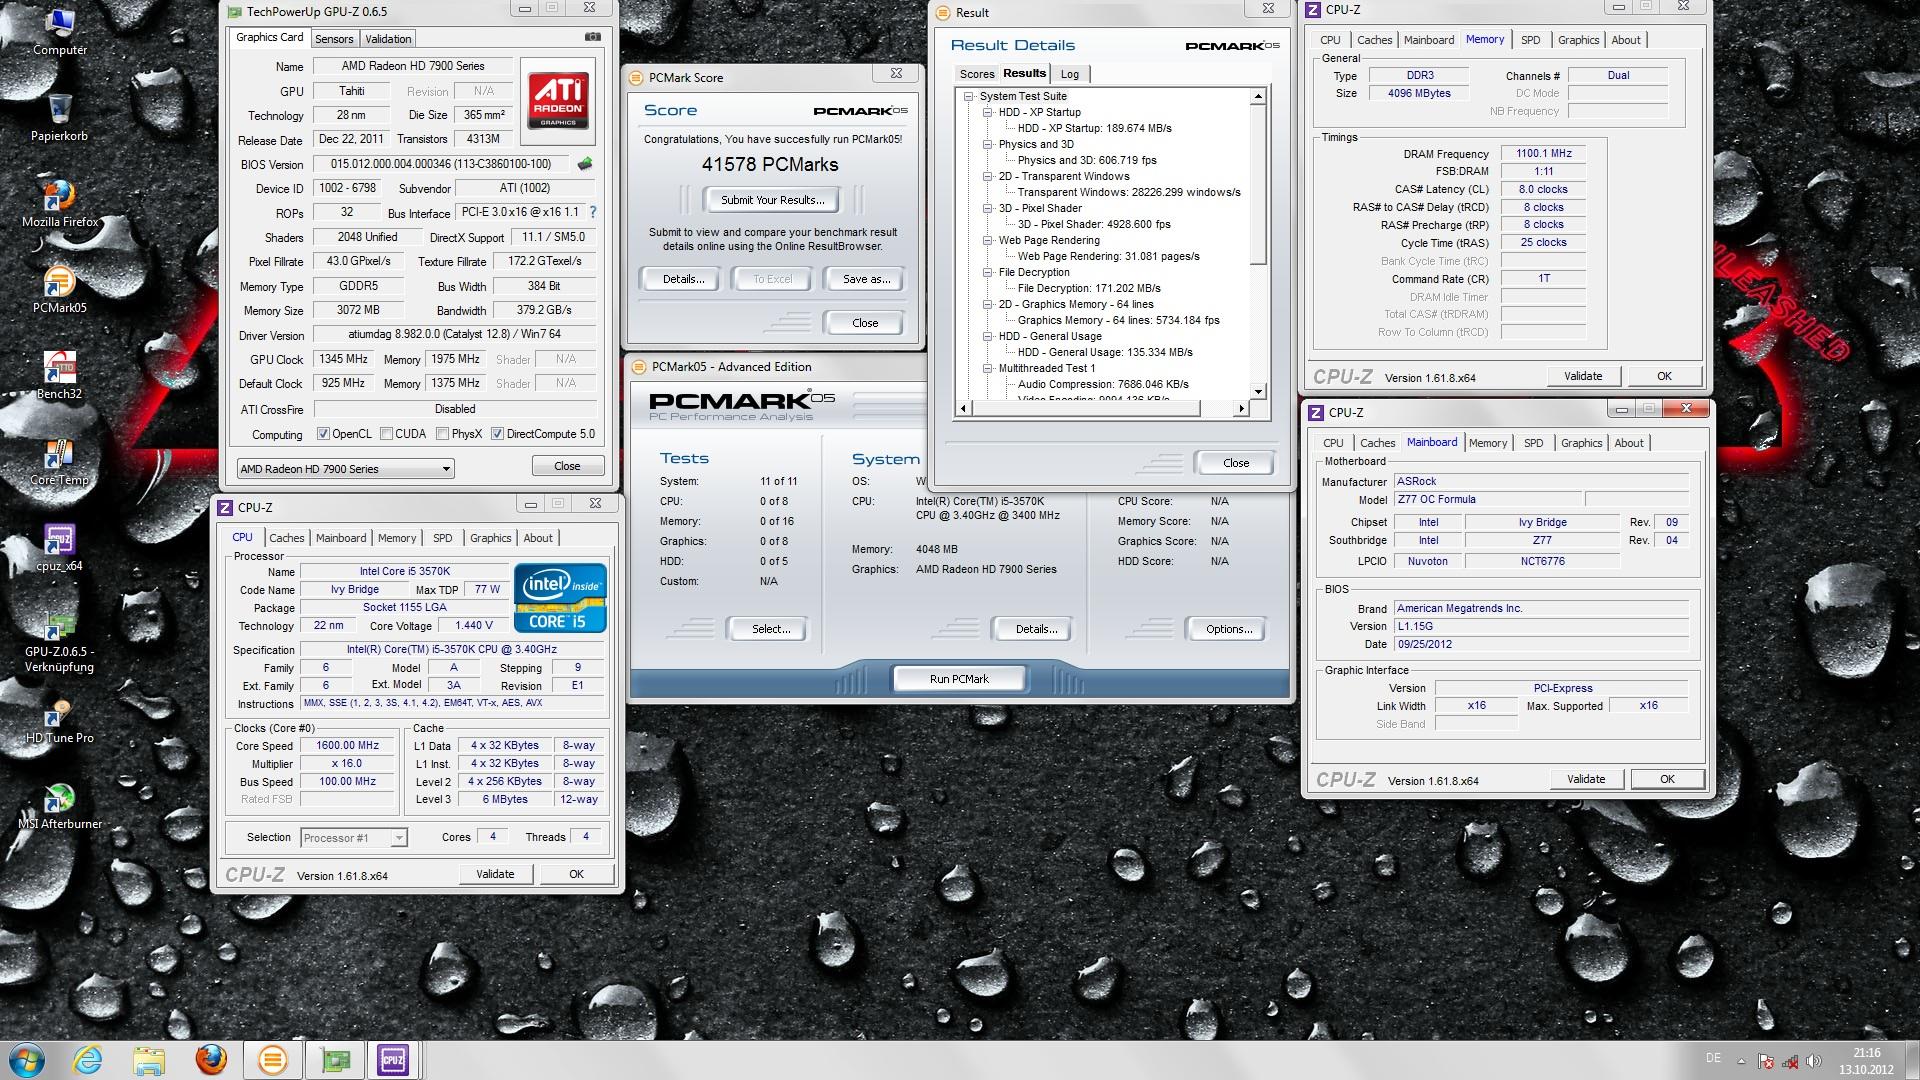Viewport: 1920px width, 1080px height.
Task: Open the network status tray icon
Action: (1790, 1062)
